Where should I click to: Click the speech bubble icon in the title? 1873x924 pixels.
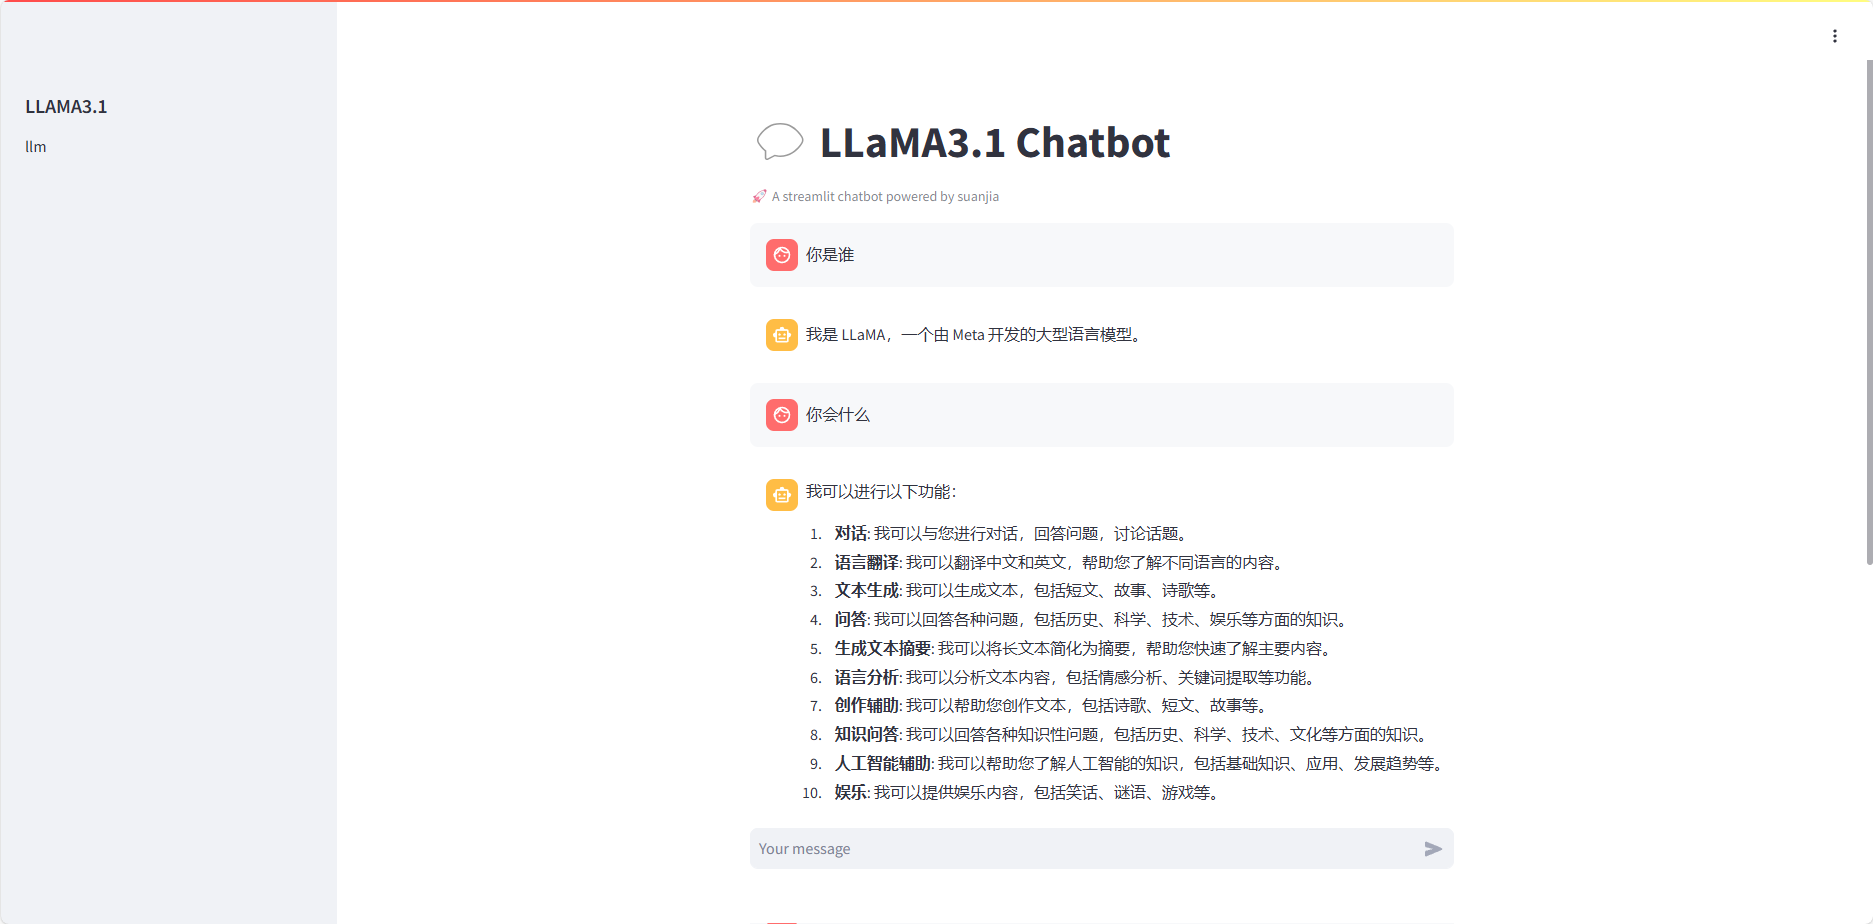click(780, 142)
